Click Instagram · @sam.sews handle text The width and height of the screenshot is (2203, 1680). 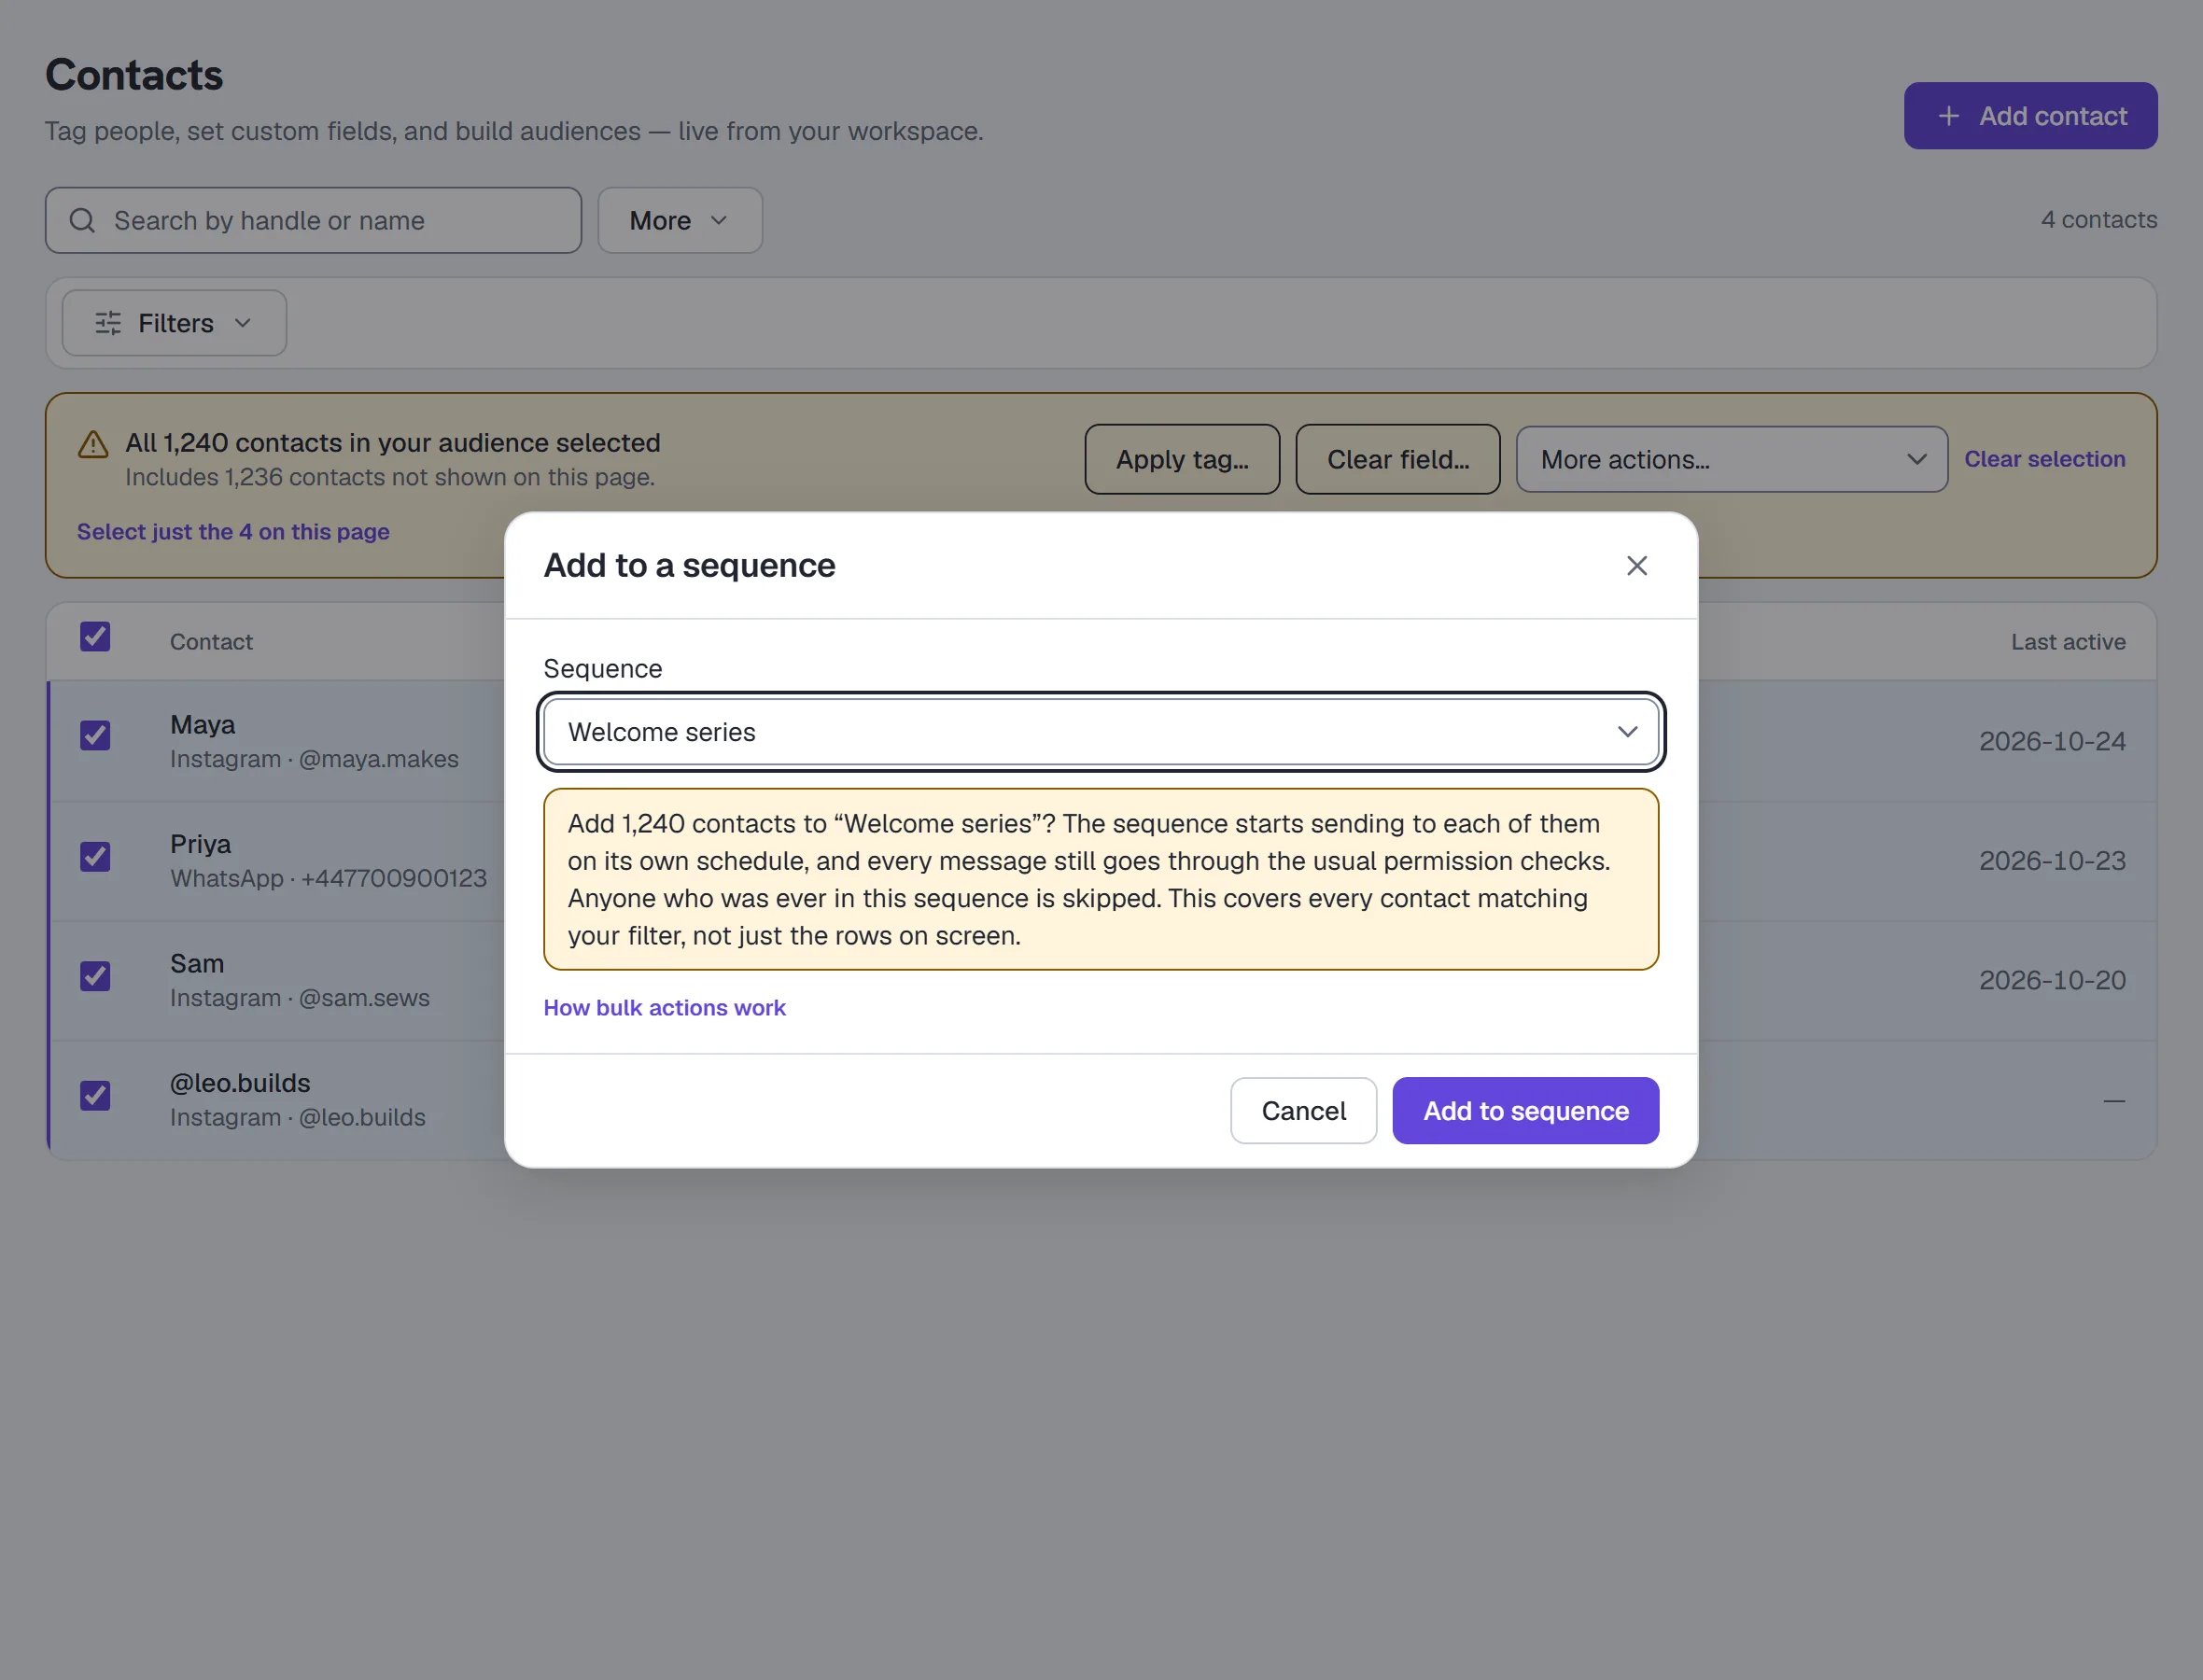click(x=300, y=998)
